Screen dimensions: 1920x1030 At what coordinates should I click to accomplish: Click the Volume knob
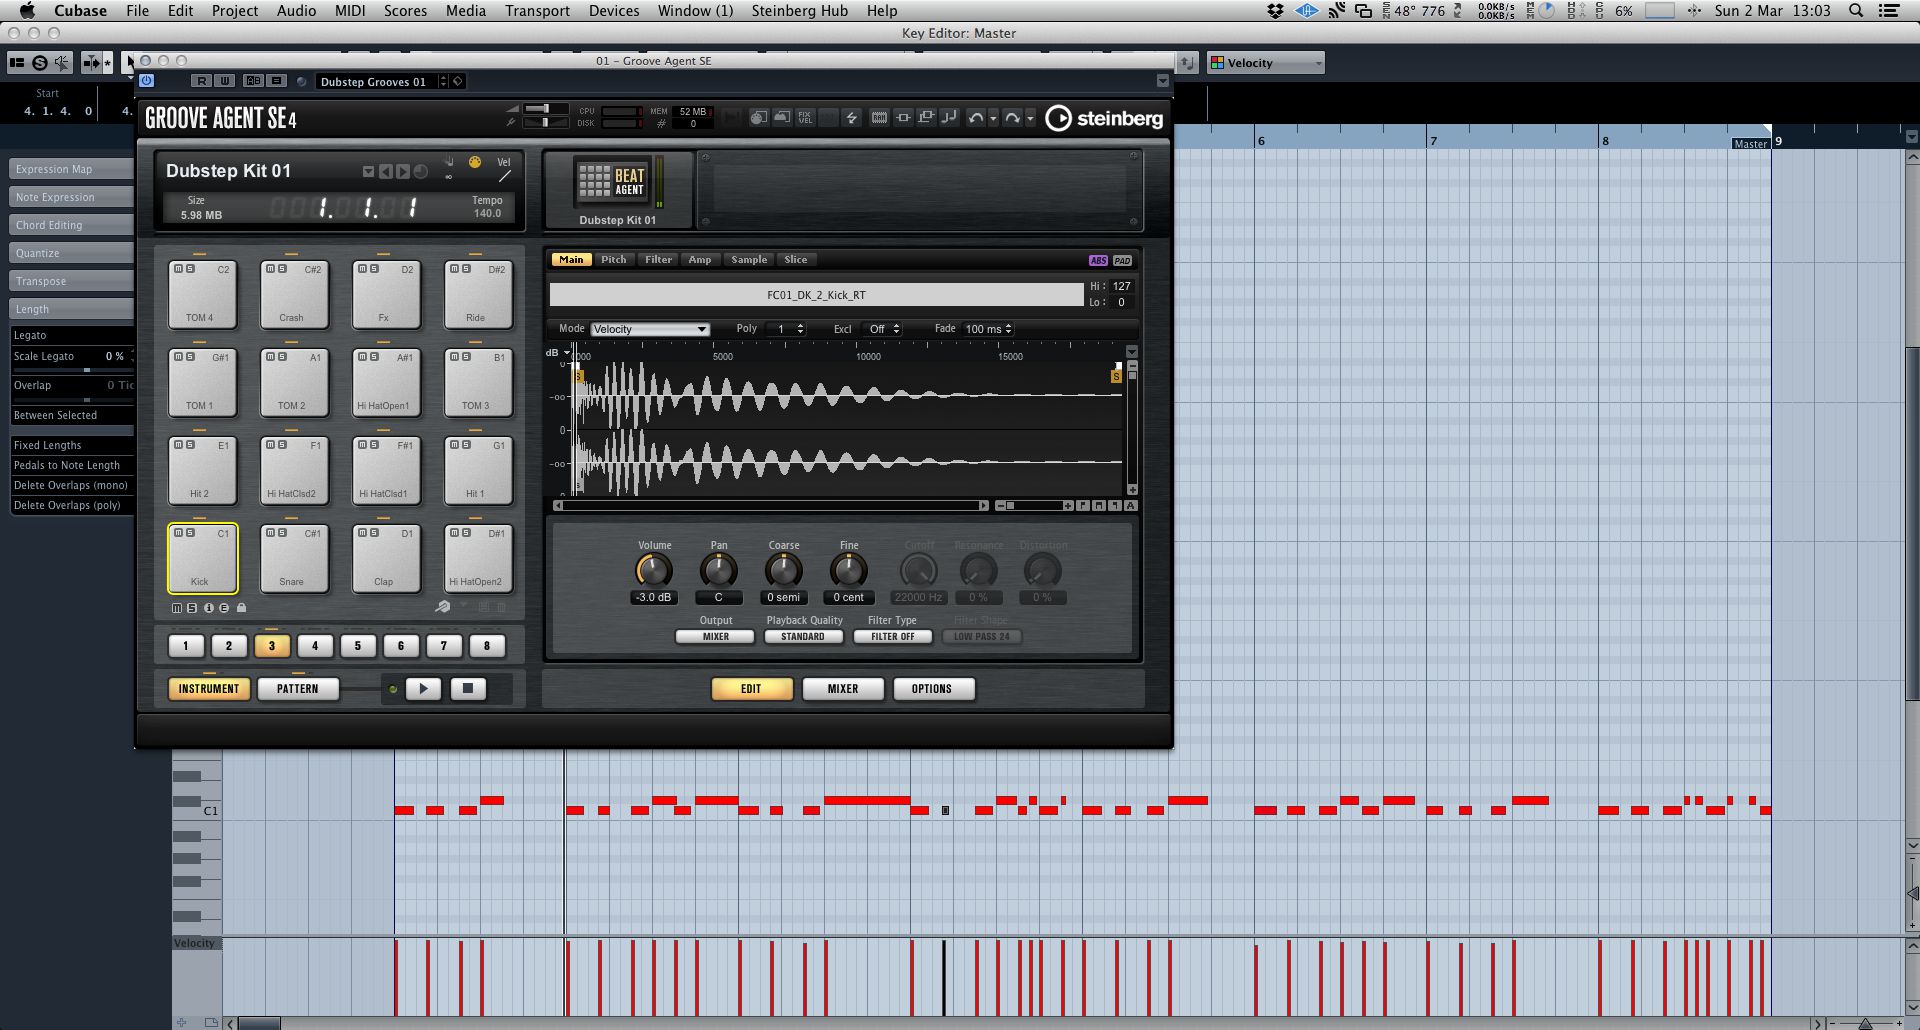(654, 571)
